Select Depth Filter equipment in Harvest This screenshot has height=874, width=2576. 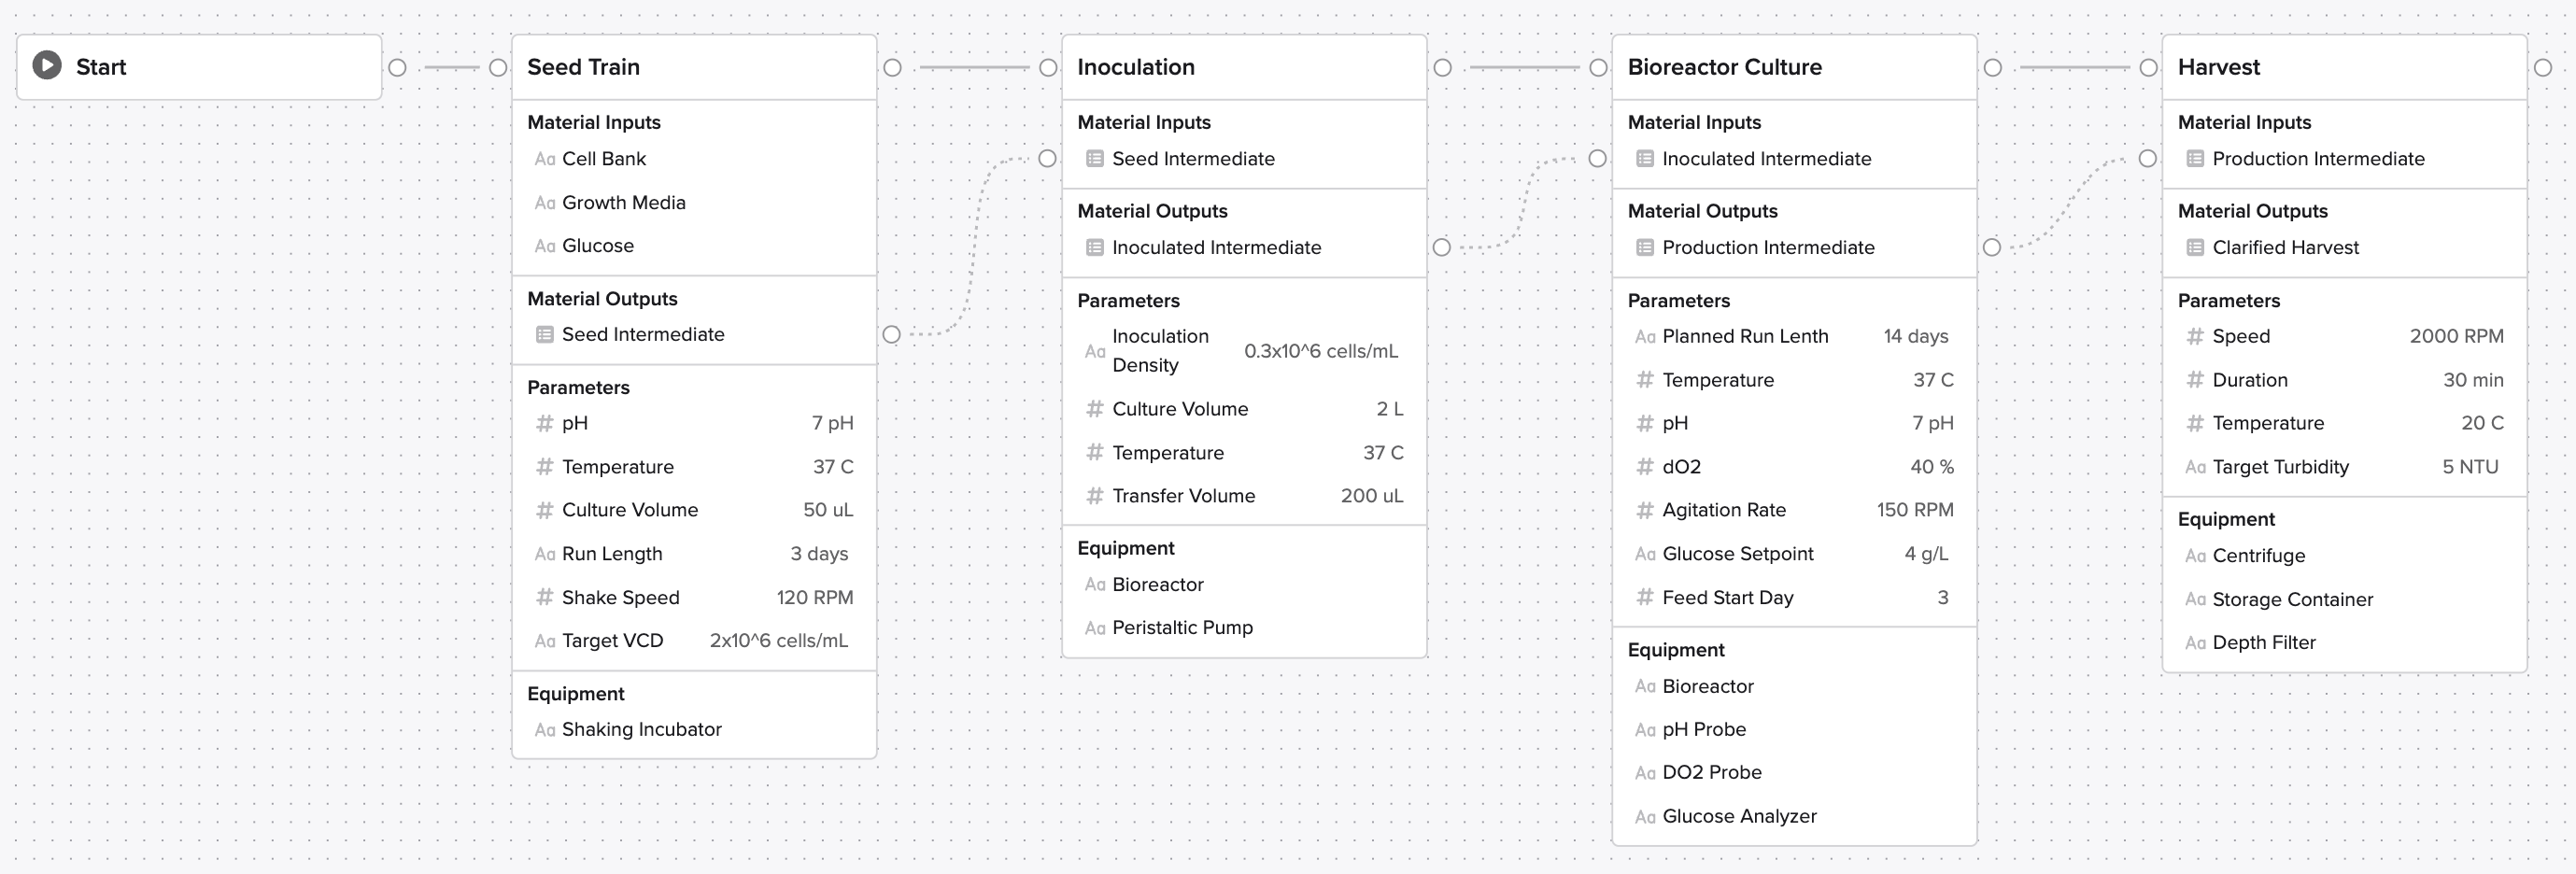pyautogui.click(x=2263, y=643)
